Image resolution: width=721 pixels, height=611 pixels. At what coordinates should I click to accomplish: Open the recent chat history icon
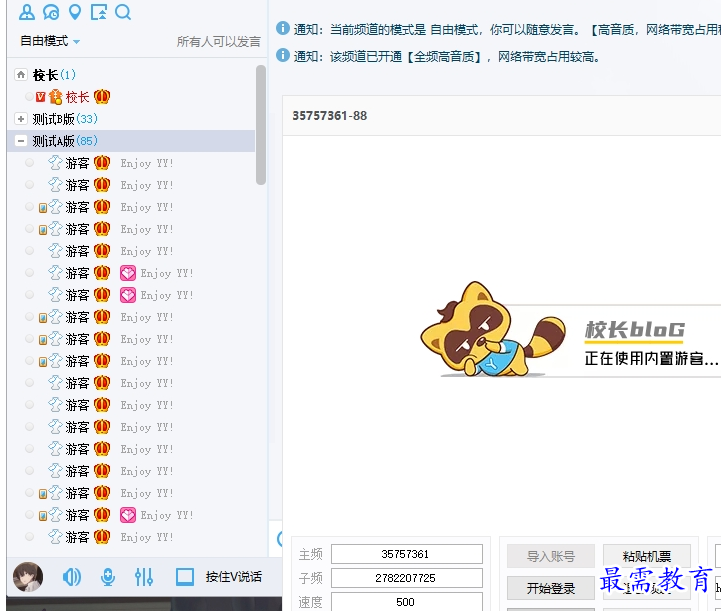(51, 12)
